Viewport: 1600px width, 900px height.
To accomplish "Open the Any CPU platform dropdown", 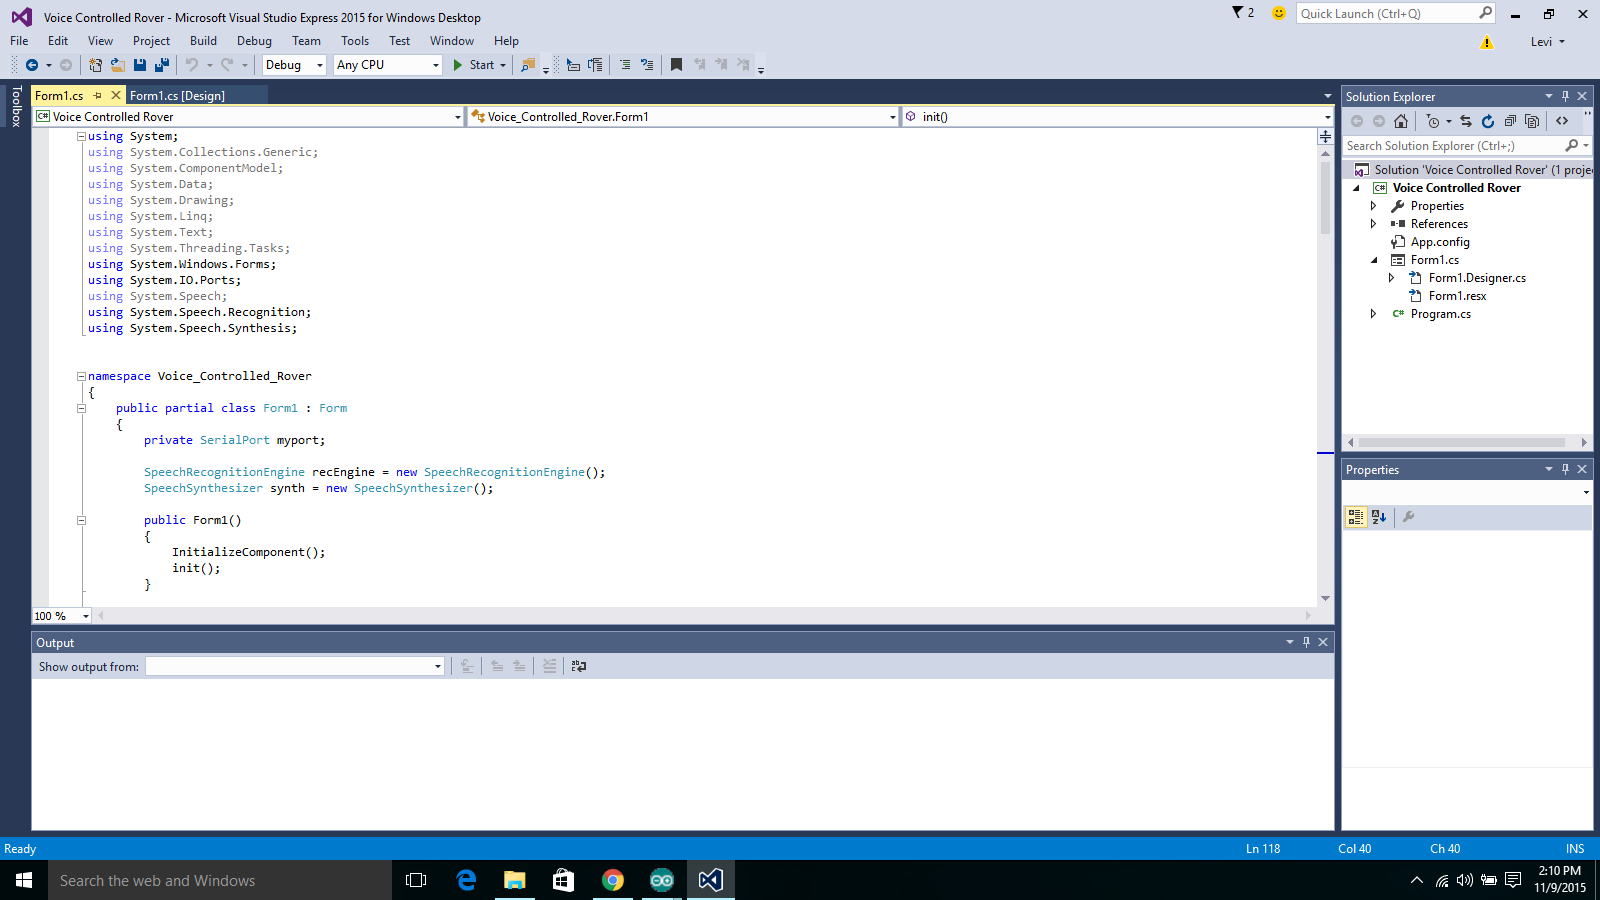I will click(x=435, y=65).
